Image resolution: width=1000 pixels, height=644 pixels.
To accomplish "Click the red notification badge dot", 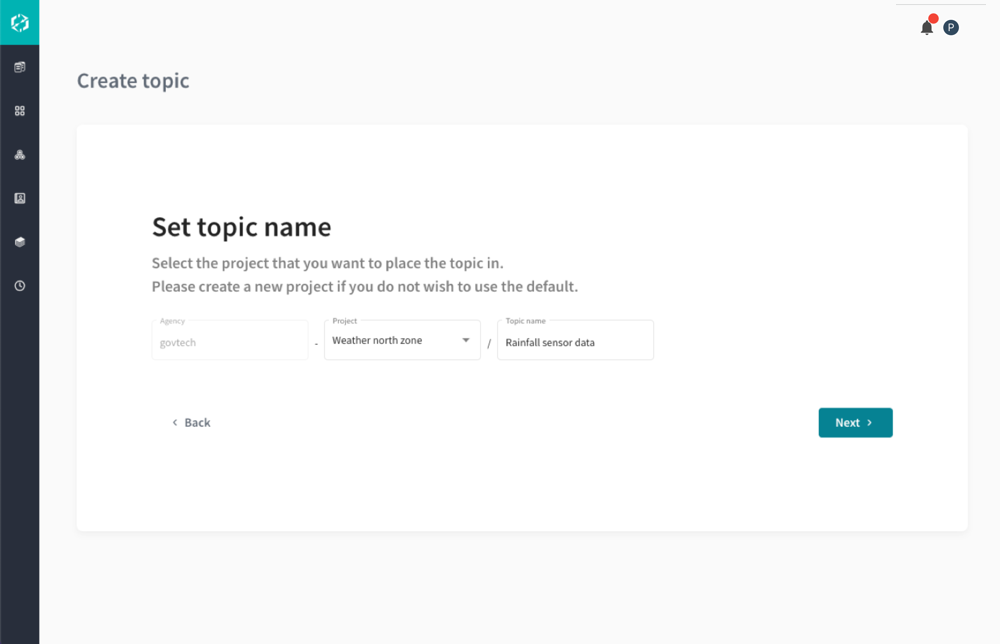I will pos(933,18).
